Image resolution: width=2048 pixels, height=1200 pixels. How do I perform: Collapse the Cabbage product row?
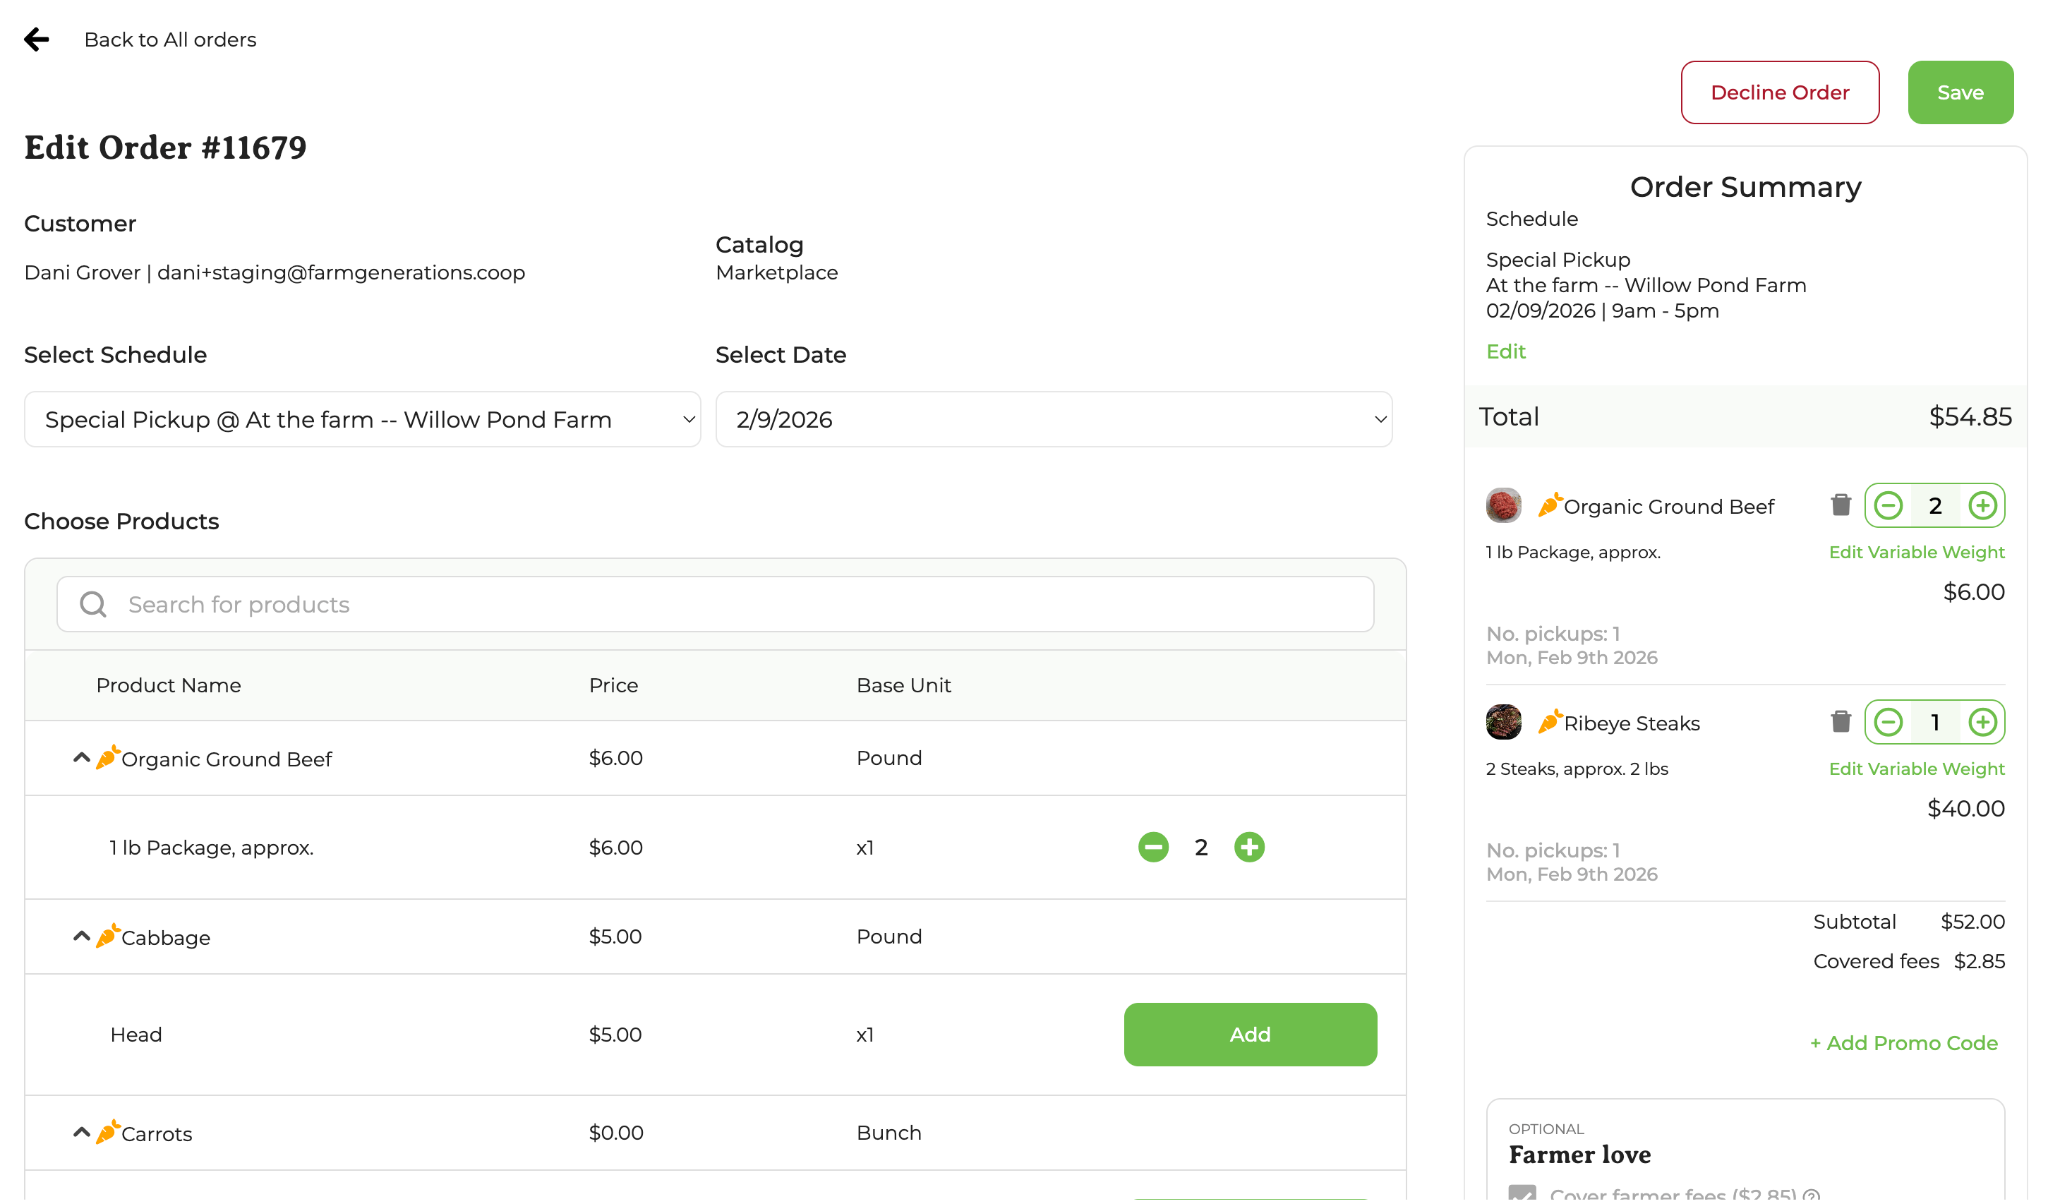point(82,937)
